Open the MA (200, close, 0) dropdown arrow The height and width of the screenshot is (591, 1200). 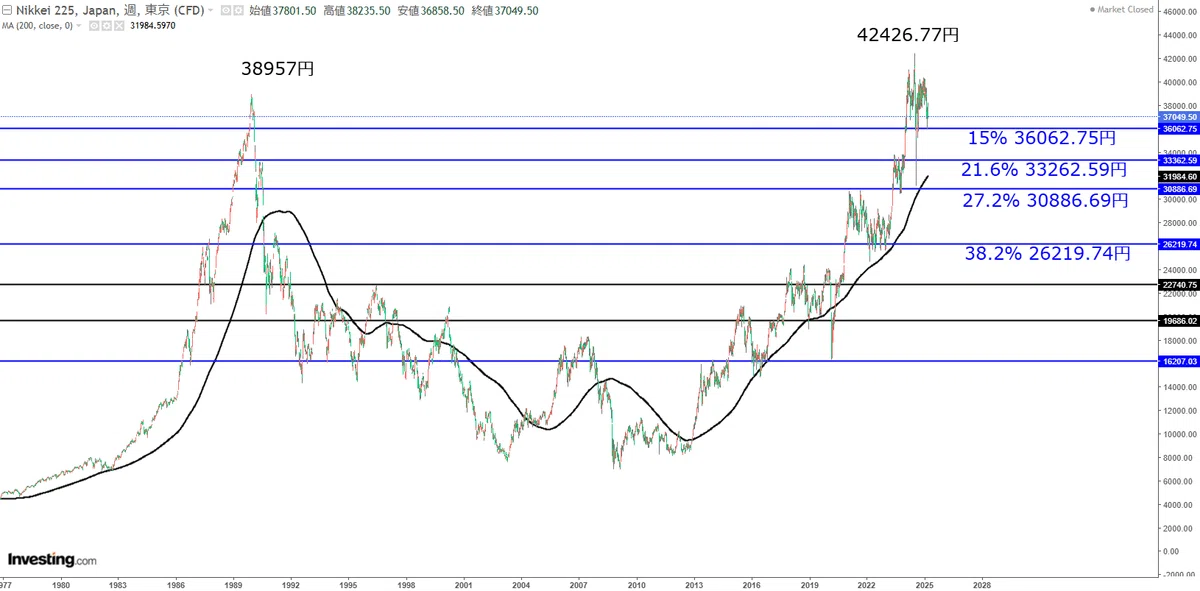(x=78, y=25)
